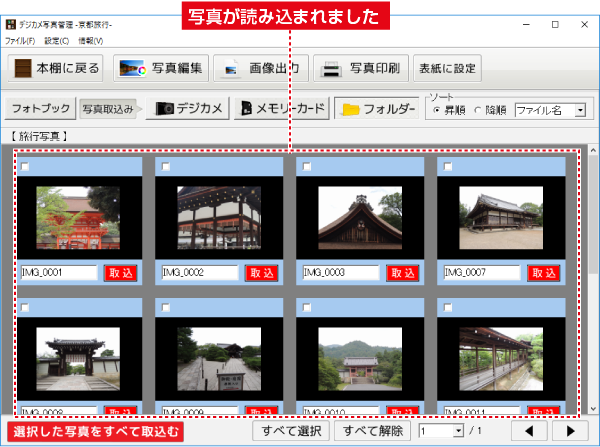The width and height of the screenshot is (600, 447).
Task: Click すべて選択 to select all photos
Action: tap(290, 431)
